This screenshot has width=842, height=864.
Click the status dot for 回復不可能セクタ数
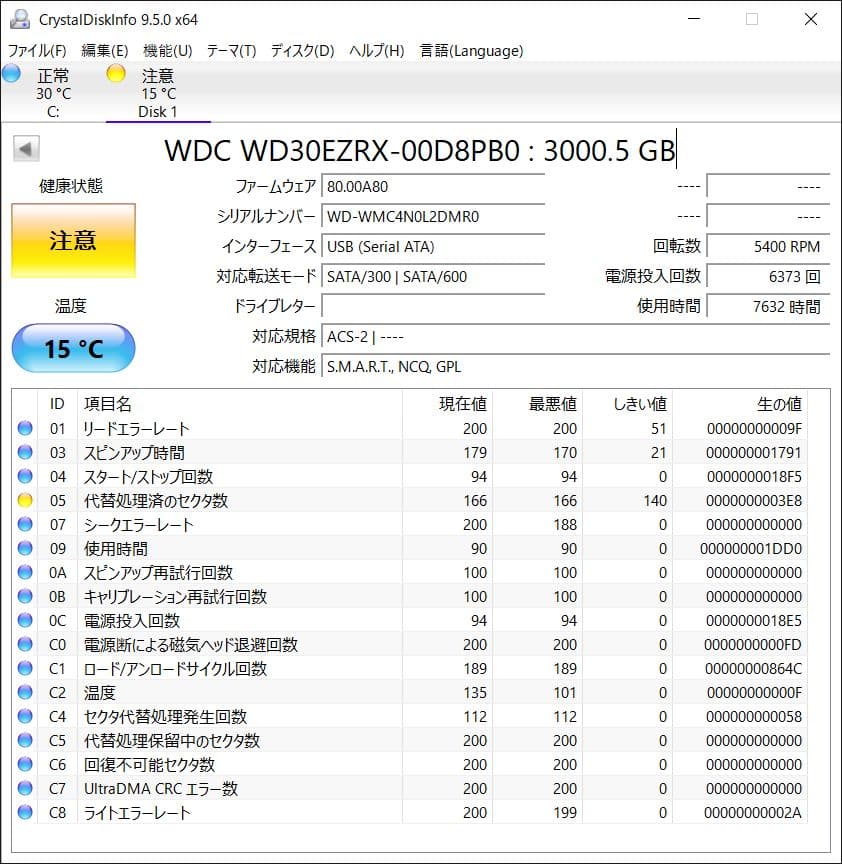25,764
